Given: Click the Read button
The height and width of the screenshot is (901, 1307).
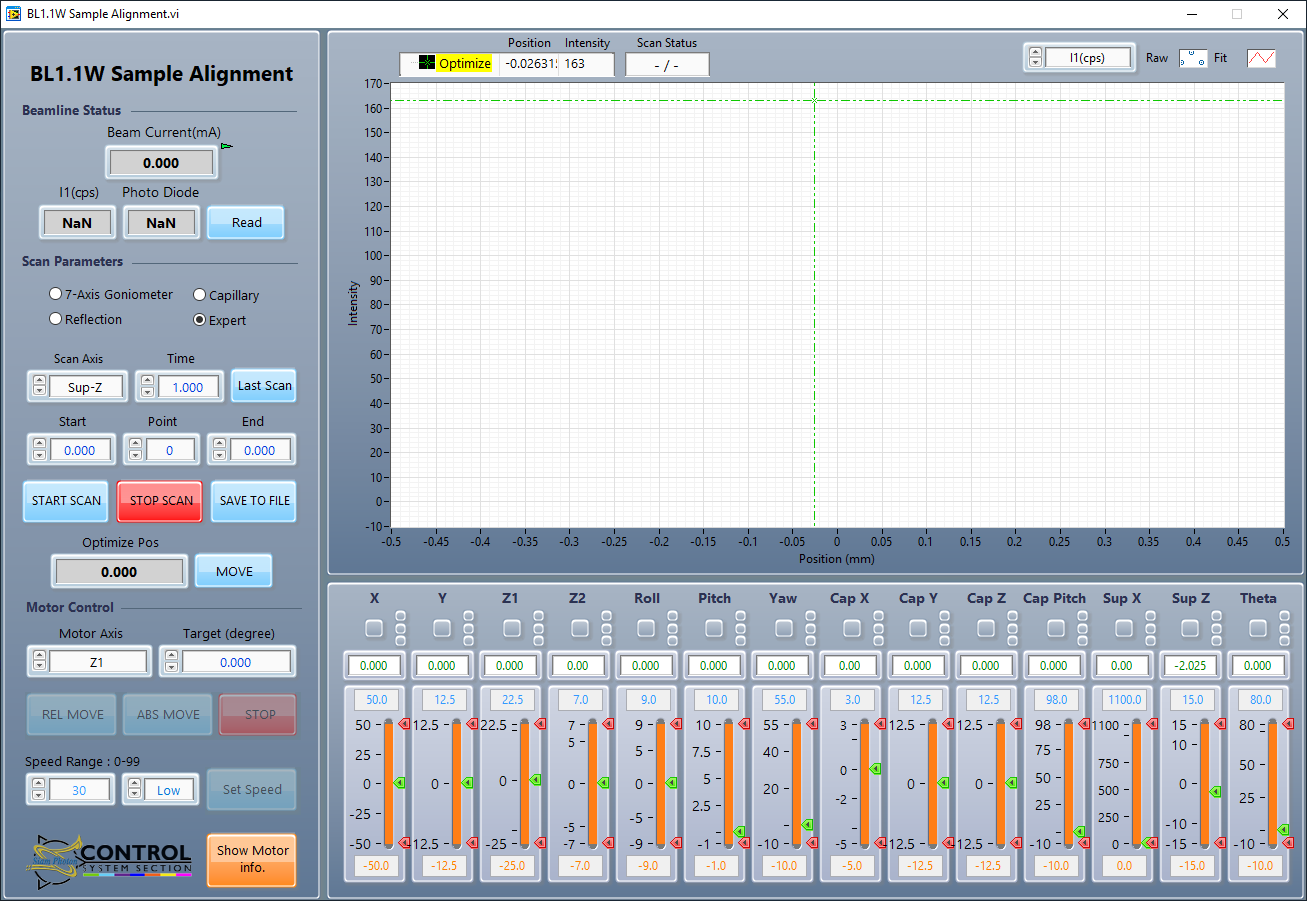Looking at the screenshot, I should point(246,222).
